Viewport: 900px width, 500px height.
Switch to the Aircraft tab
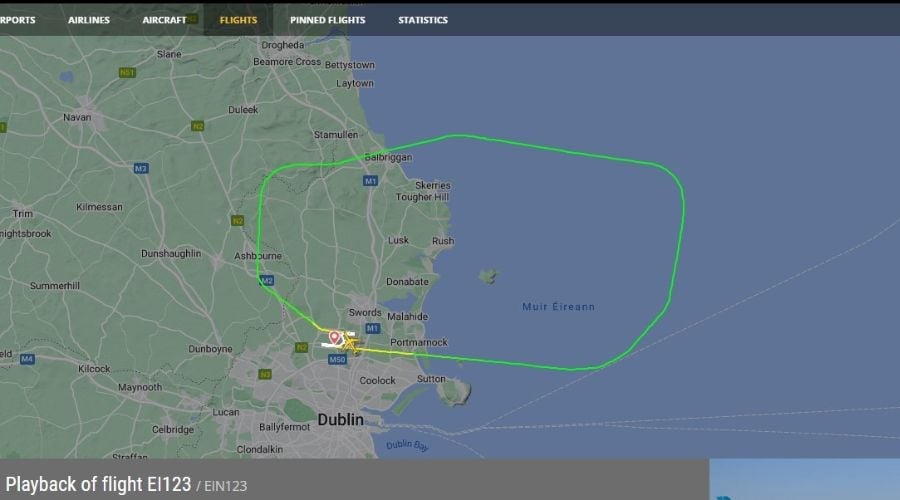pos(164,20)
